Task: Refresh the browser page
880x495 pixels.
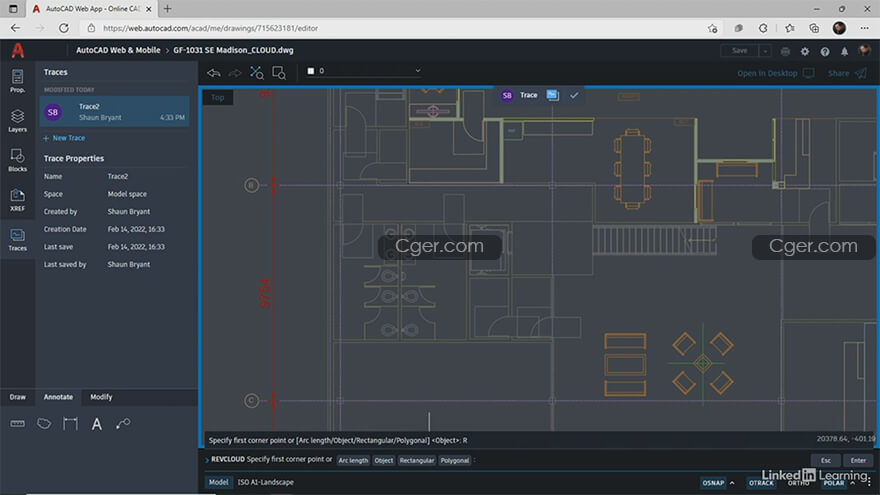Action: click(x=64, y=28)
